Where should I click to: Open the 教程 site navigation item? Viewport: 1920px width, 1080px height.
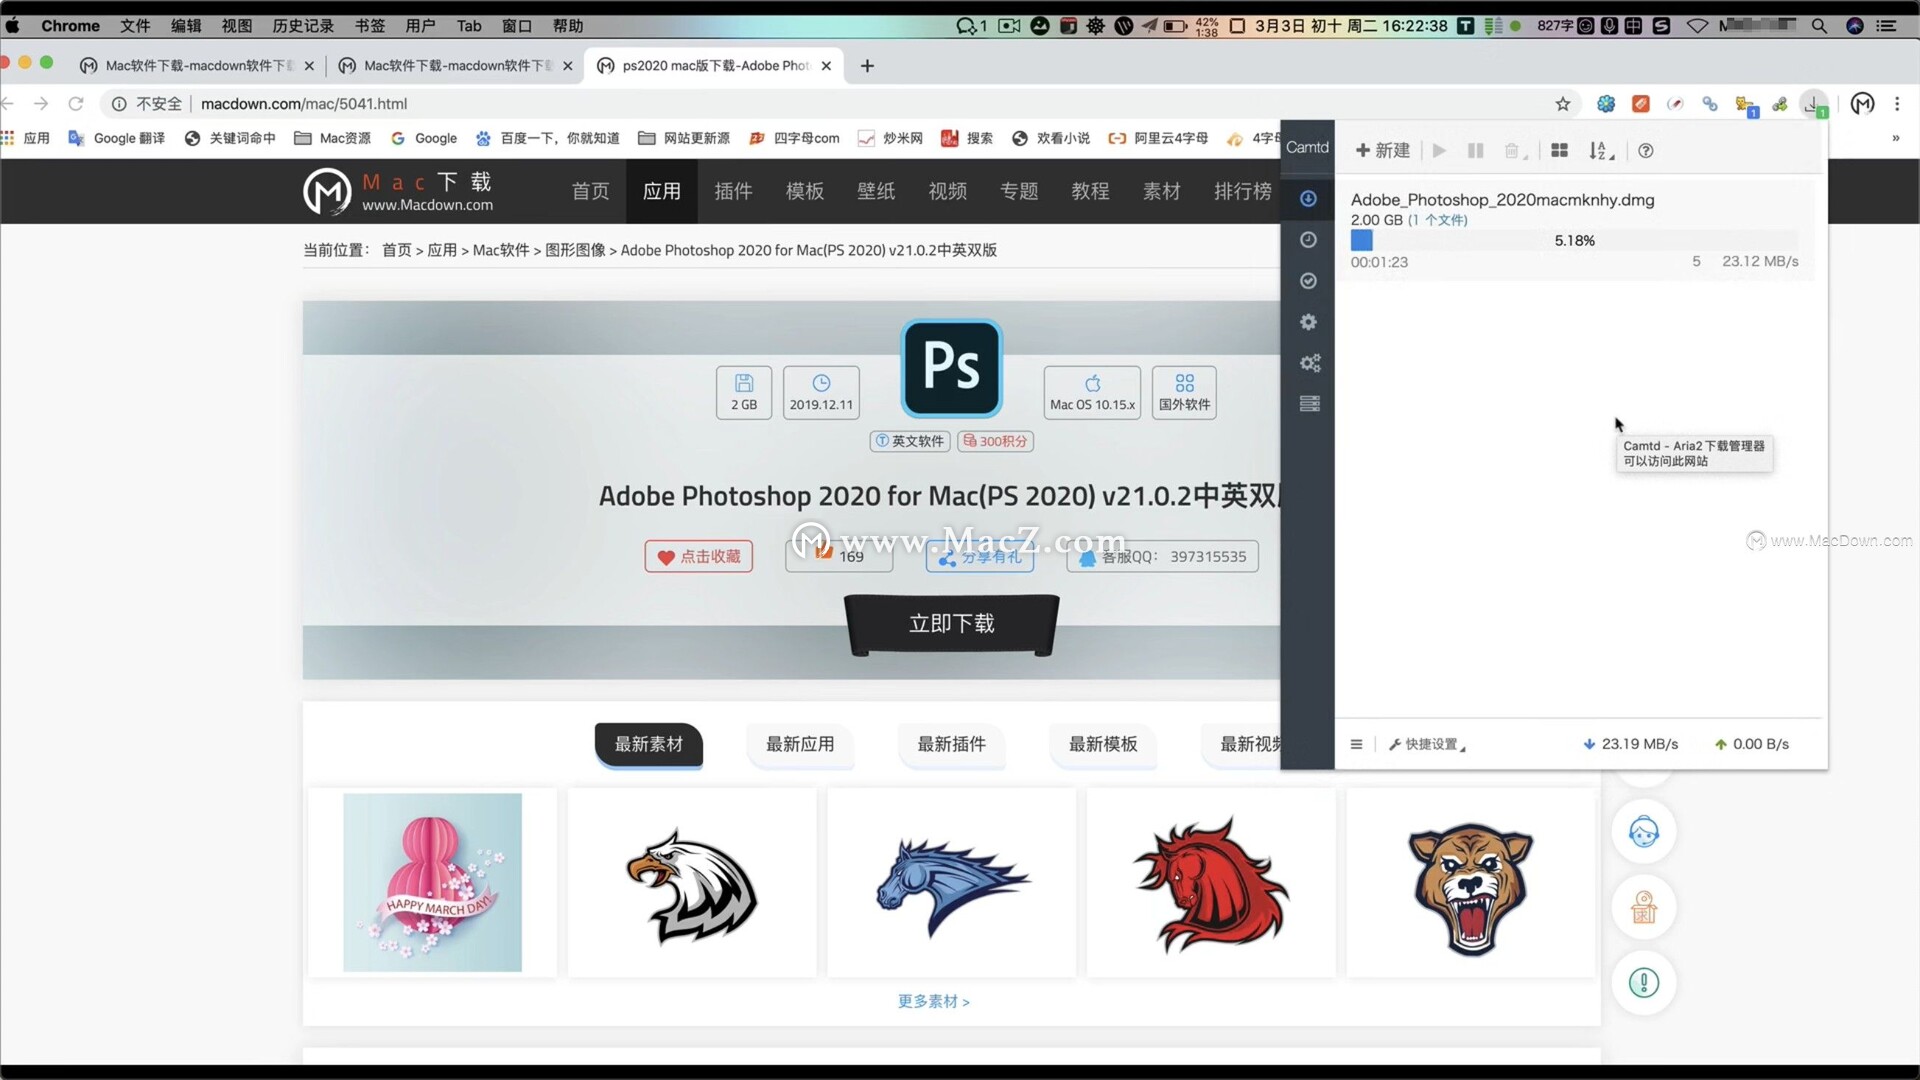(1090, 191)
